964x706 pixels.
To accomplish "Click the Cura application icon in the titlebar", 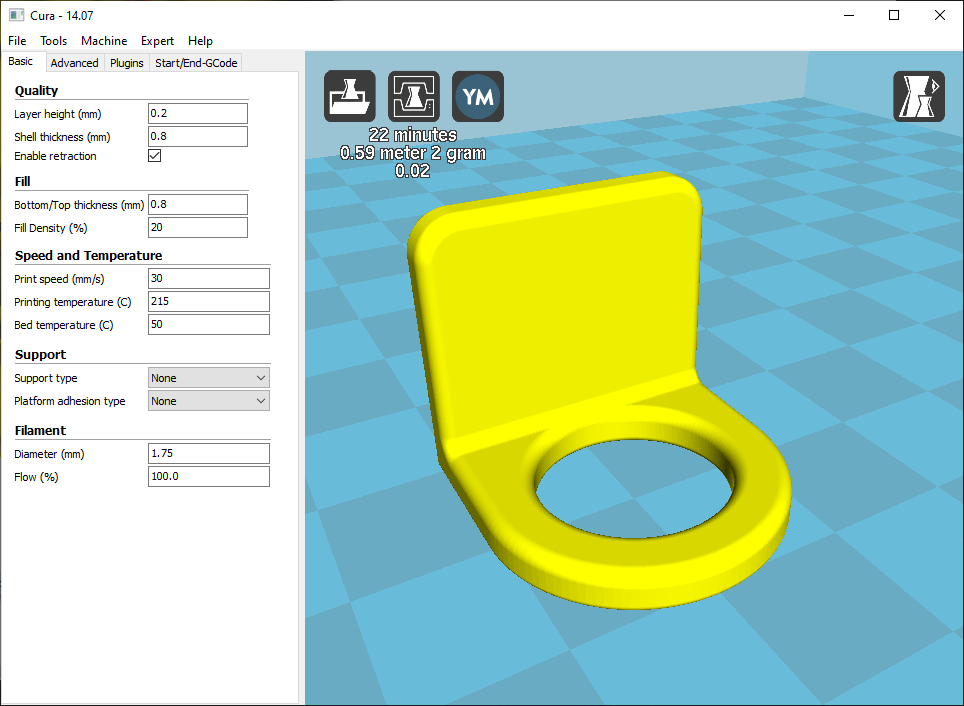I will [x=14, y=15].
